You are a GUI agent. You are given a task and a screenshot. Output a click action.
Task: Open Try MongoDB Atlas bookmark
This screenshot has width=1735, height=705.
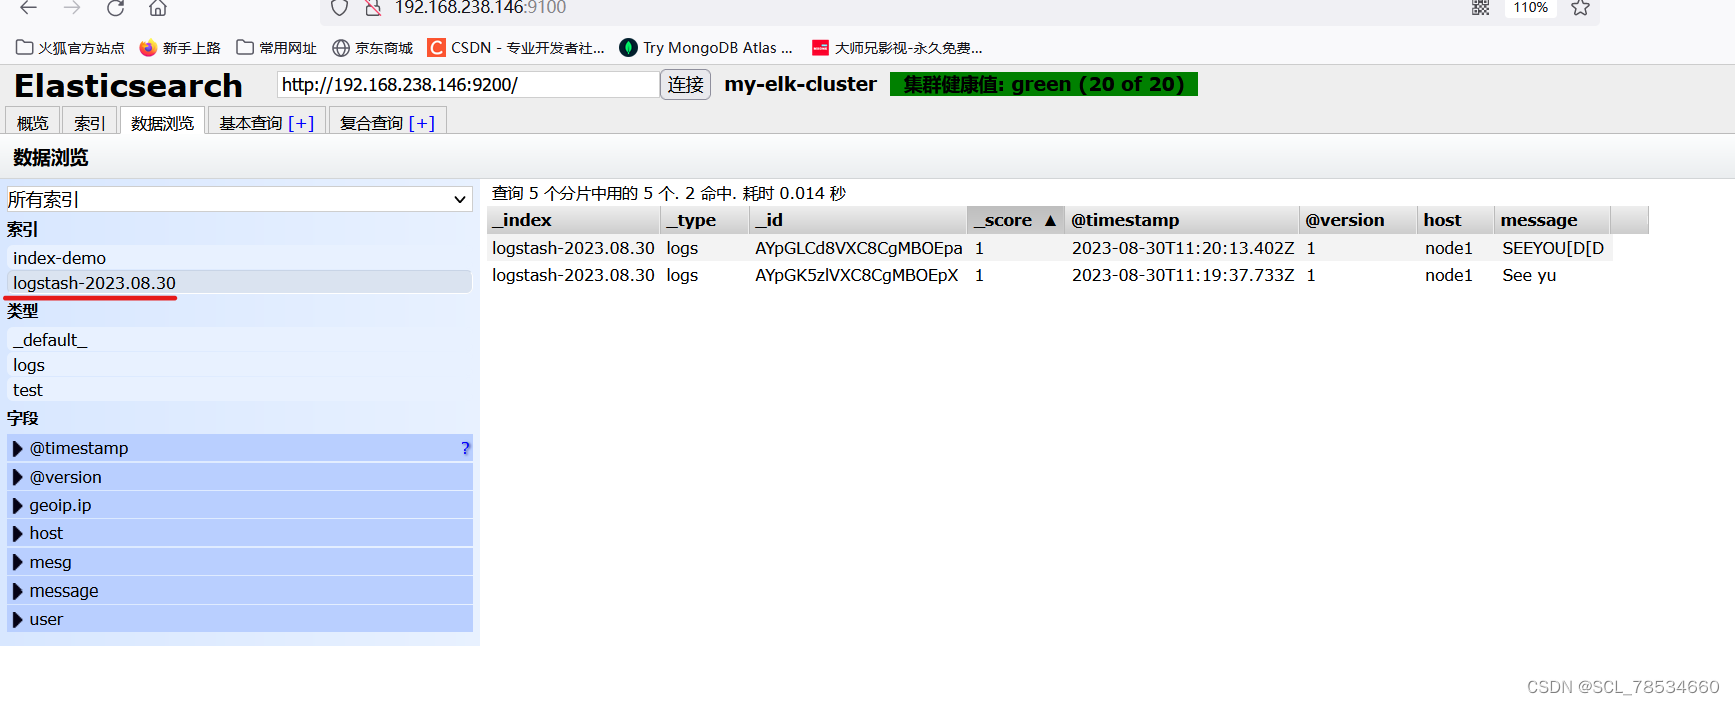706,48
